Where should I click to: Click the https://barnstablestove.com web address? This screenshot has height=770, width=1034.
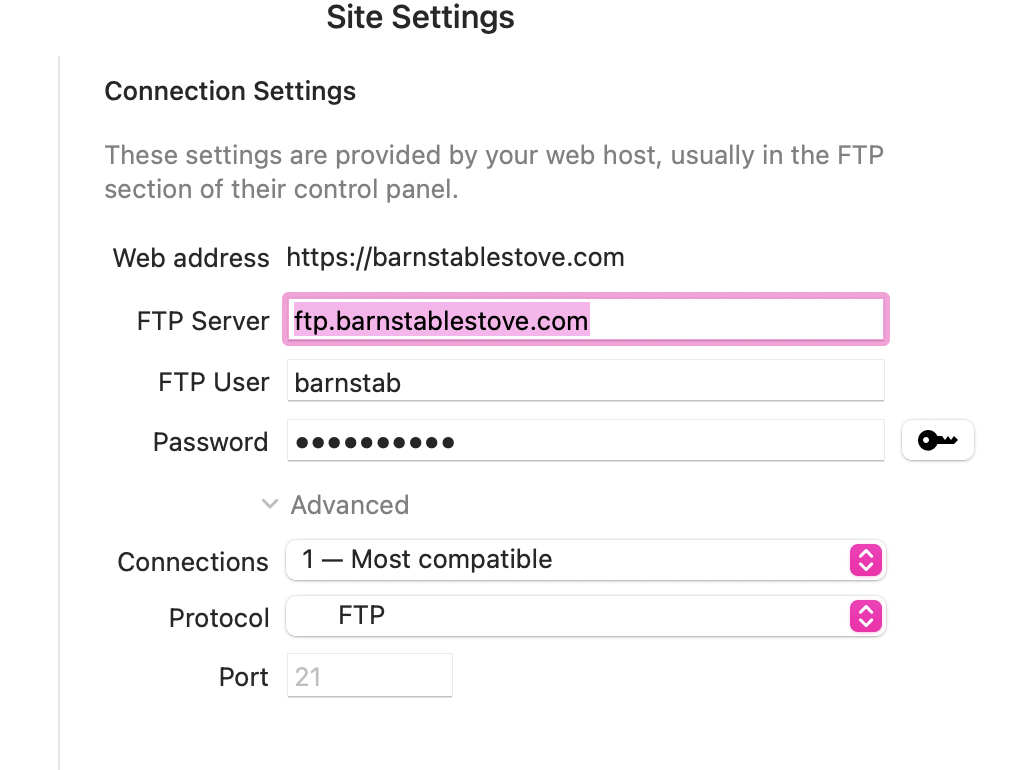point(455,258)
